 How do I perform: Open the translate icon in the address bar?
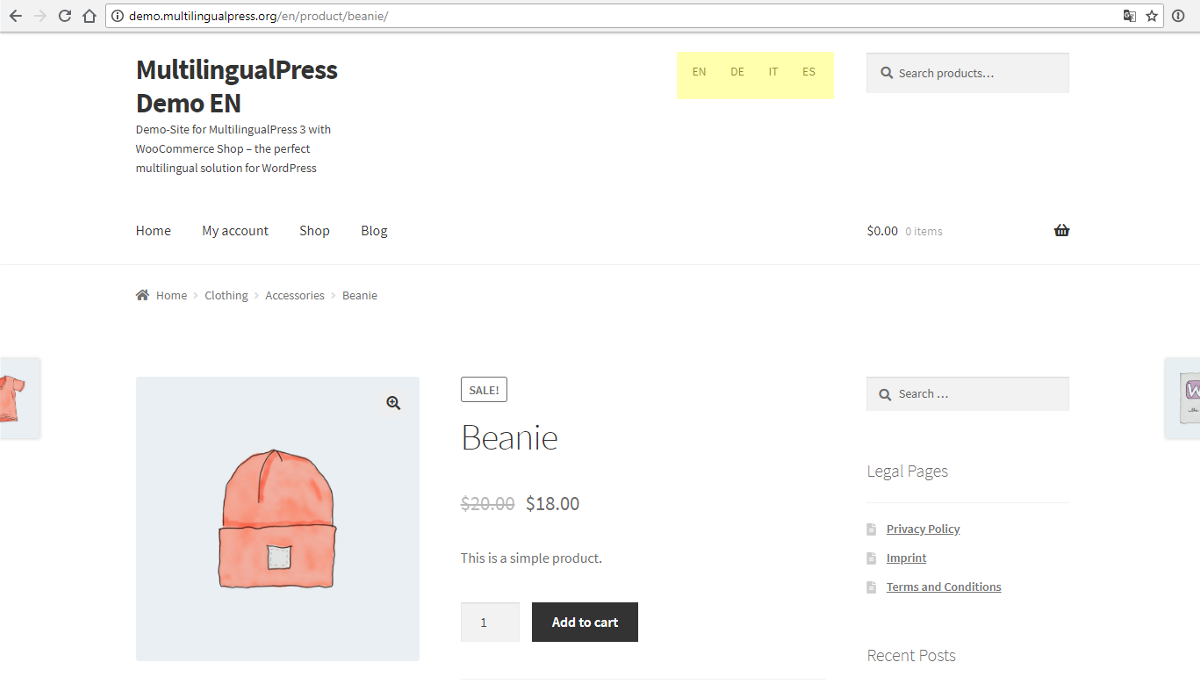(1129, 16)
